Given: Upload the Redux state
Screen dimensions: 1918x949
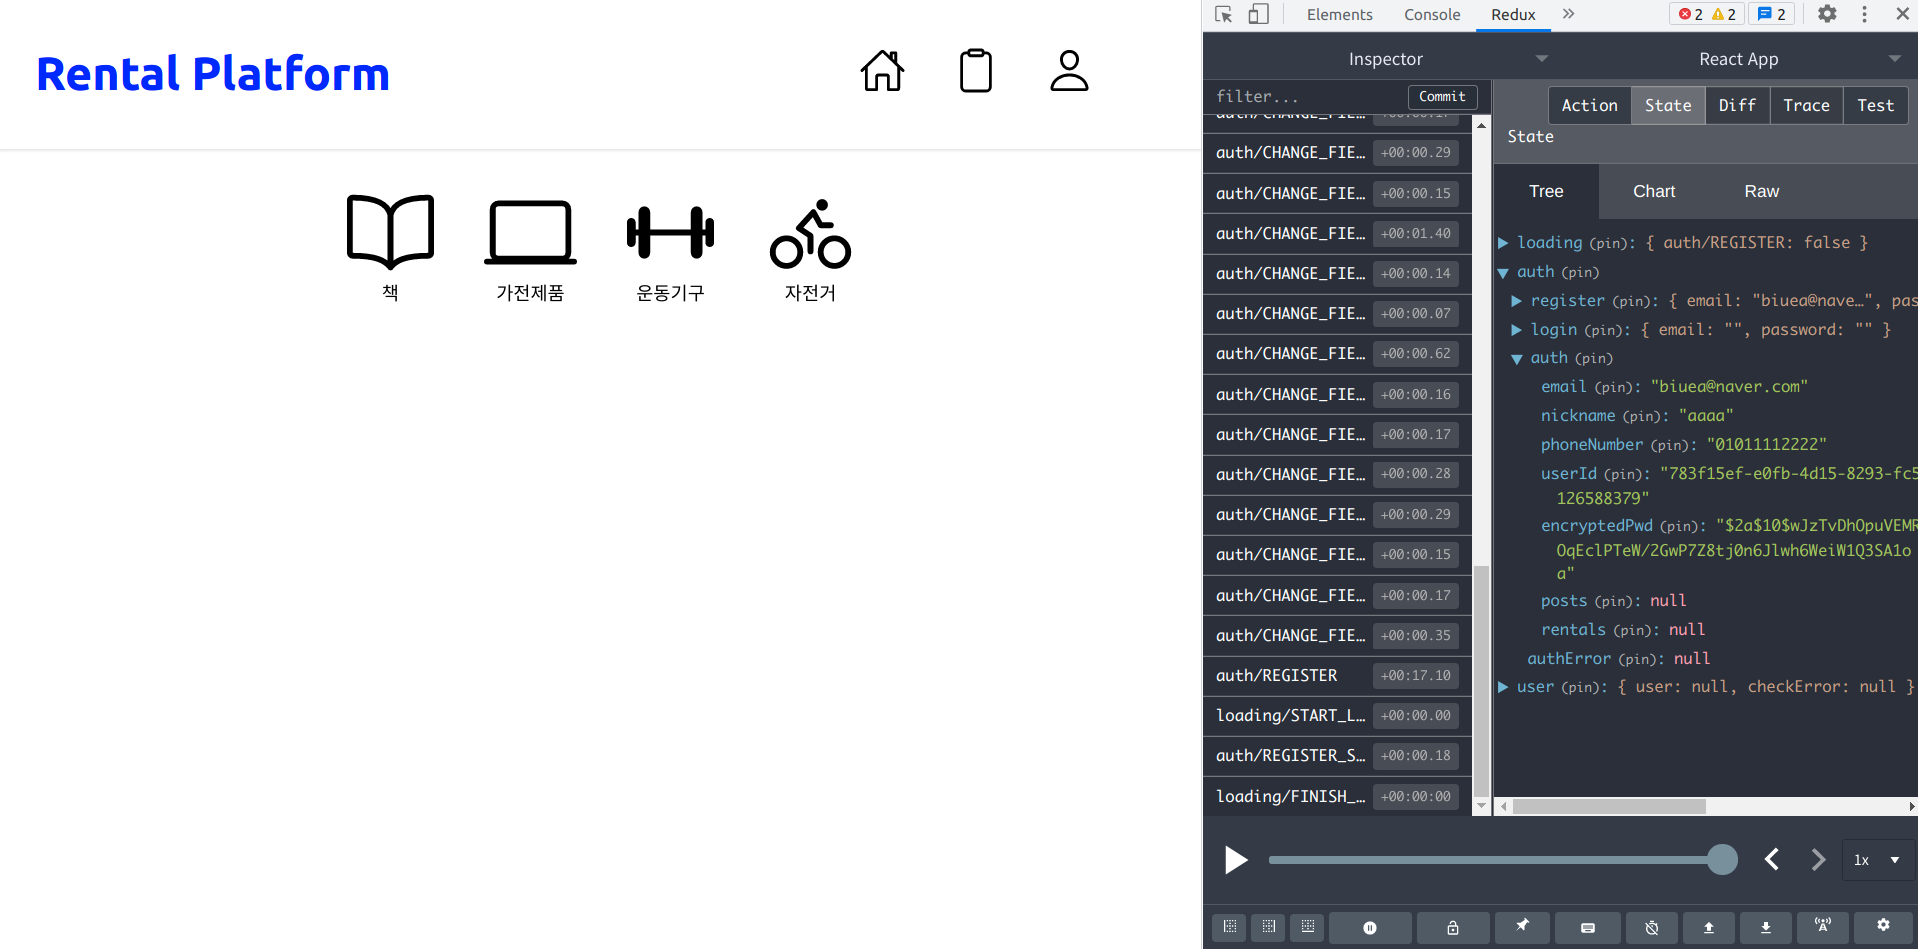Looking at the screenshot, I should (1710, 928).
